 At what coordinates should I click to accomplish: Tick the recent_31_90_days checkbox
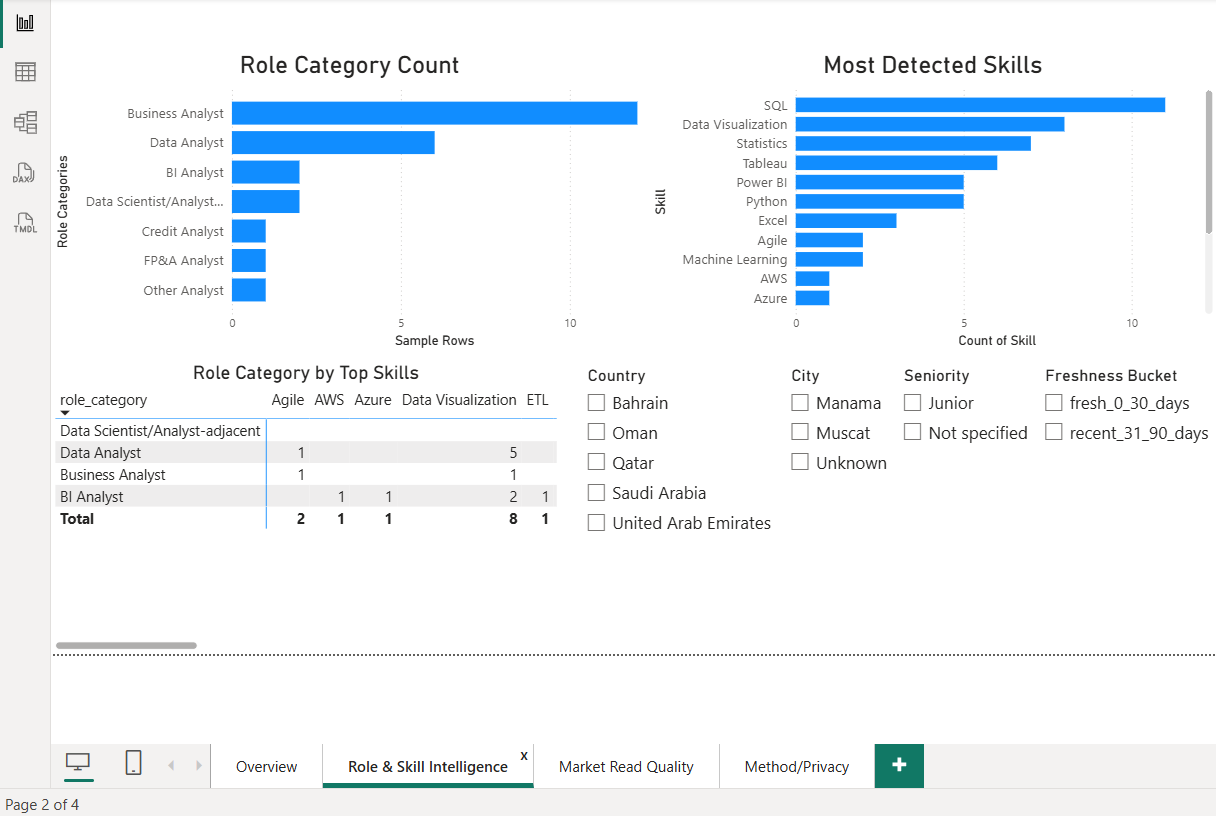pyautogui.click(x=1054, y=433)
